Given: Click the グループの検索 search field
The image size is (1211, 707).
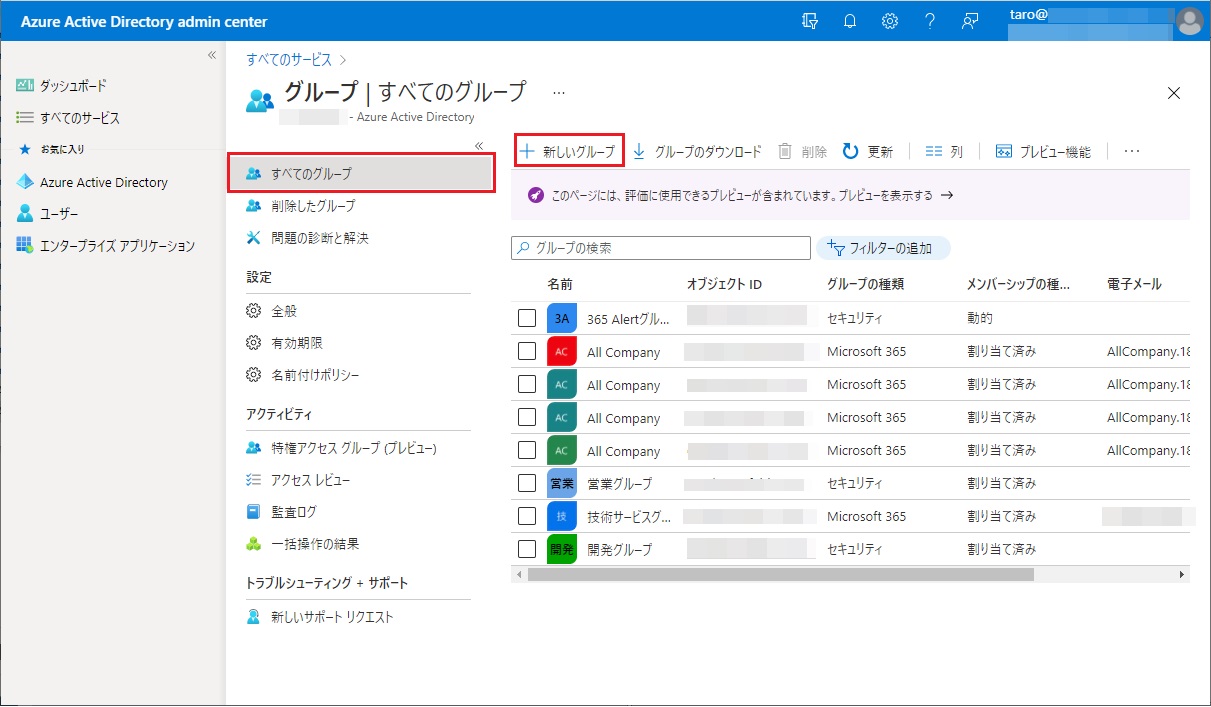Looking at the screenshot, I should [x=661, y=248].
